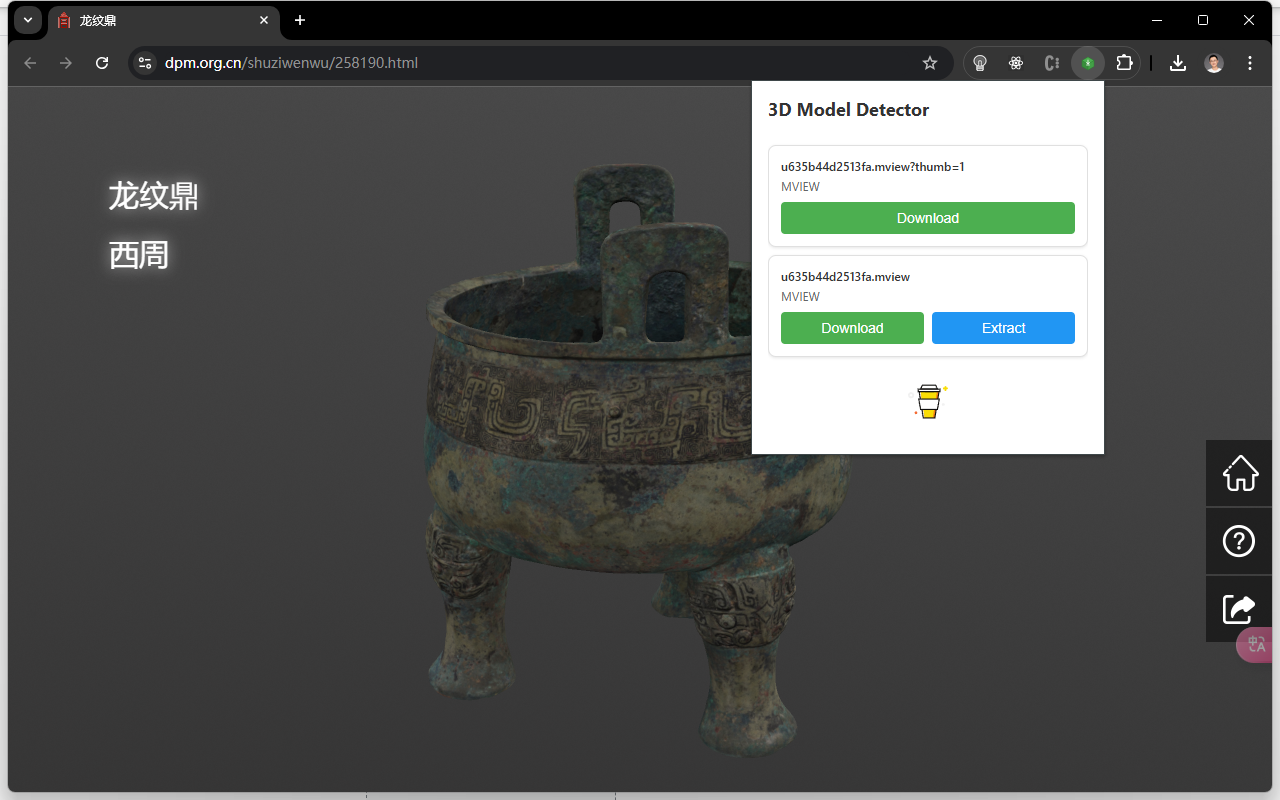Open site information settings in address bar
The width and height of the screenshot is (1280, 800).
pyautogui.click(x=145, y=62)
